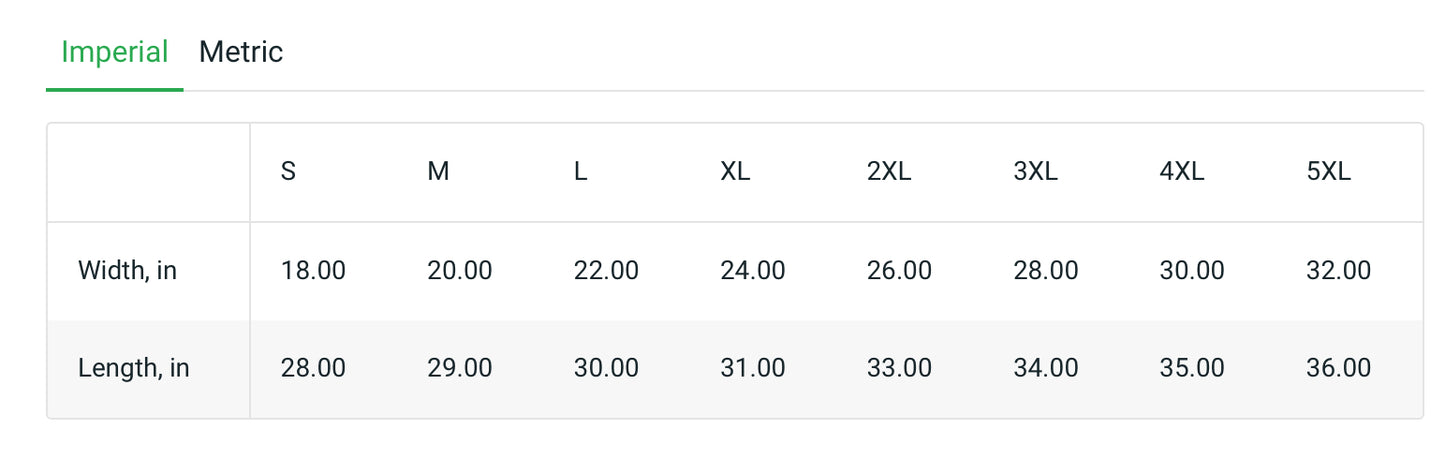This screenshot has width=1445, height=459.
Task: Click the 22.00 width cell for L
Action: point(606,270)
